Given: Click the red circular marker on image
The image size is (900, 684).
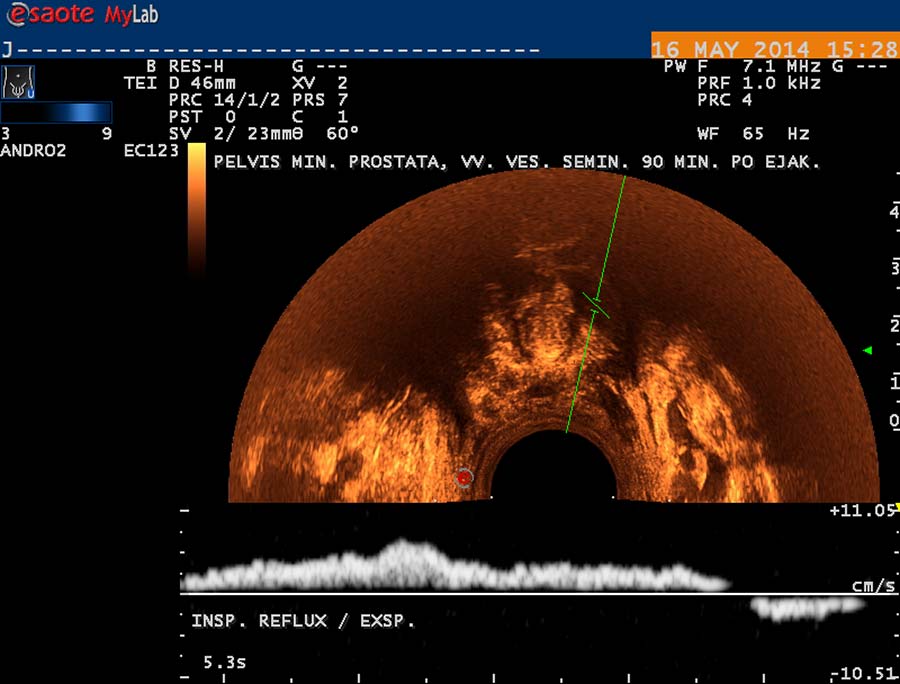Looking at the screenshot, I should tap(463, 479).
